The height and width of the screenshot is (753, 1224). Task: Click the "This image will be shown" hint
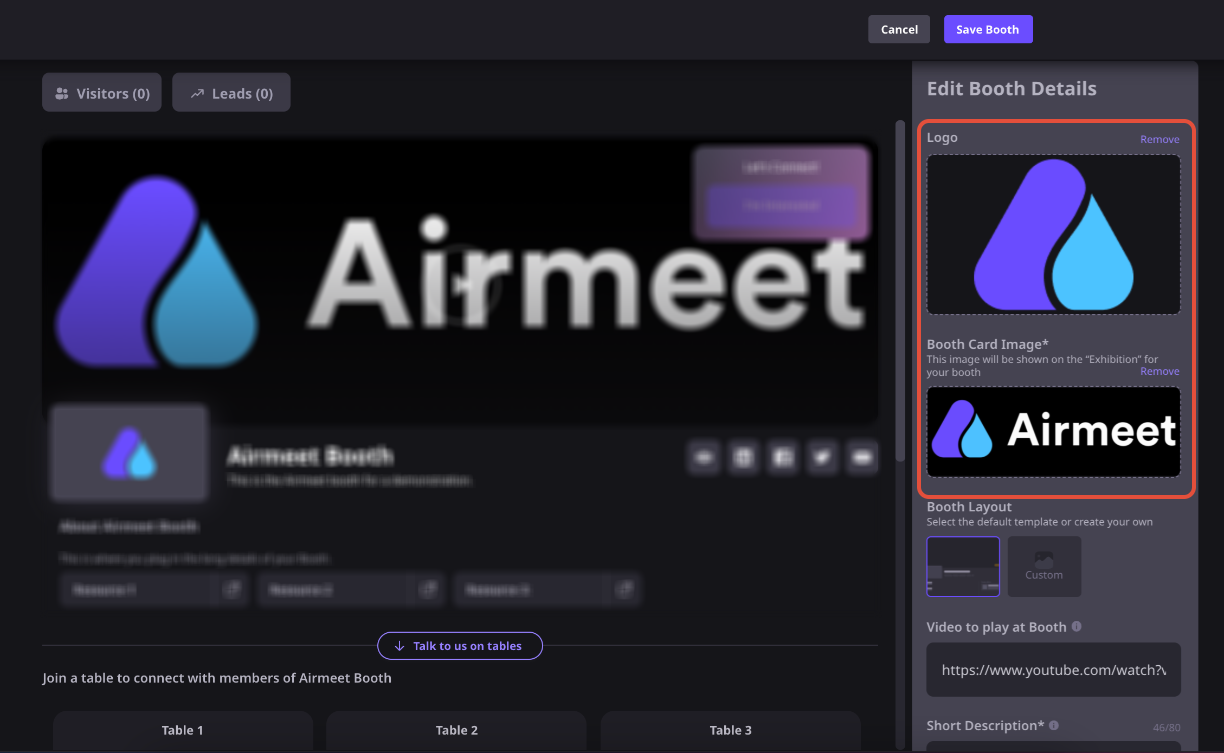pos(1042,365)
